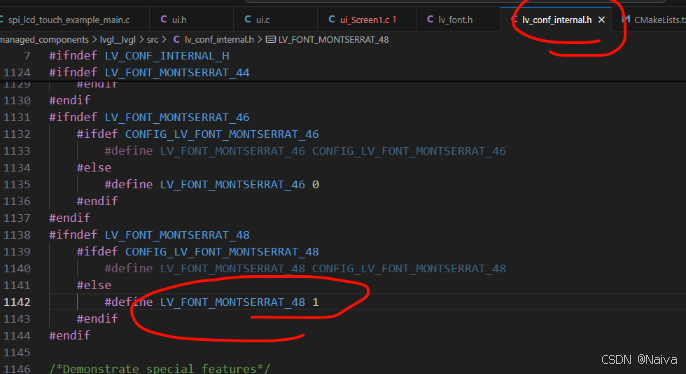Click C file icon on ui.c tab
The width and height of the screenshot is (686, 374).
coord(248,19)
